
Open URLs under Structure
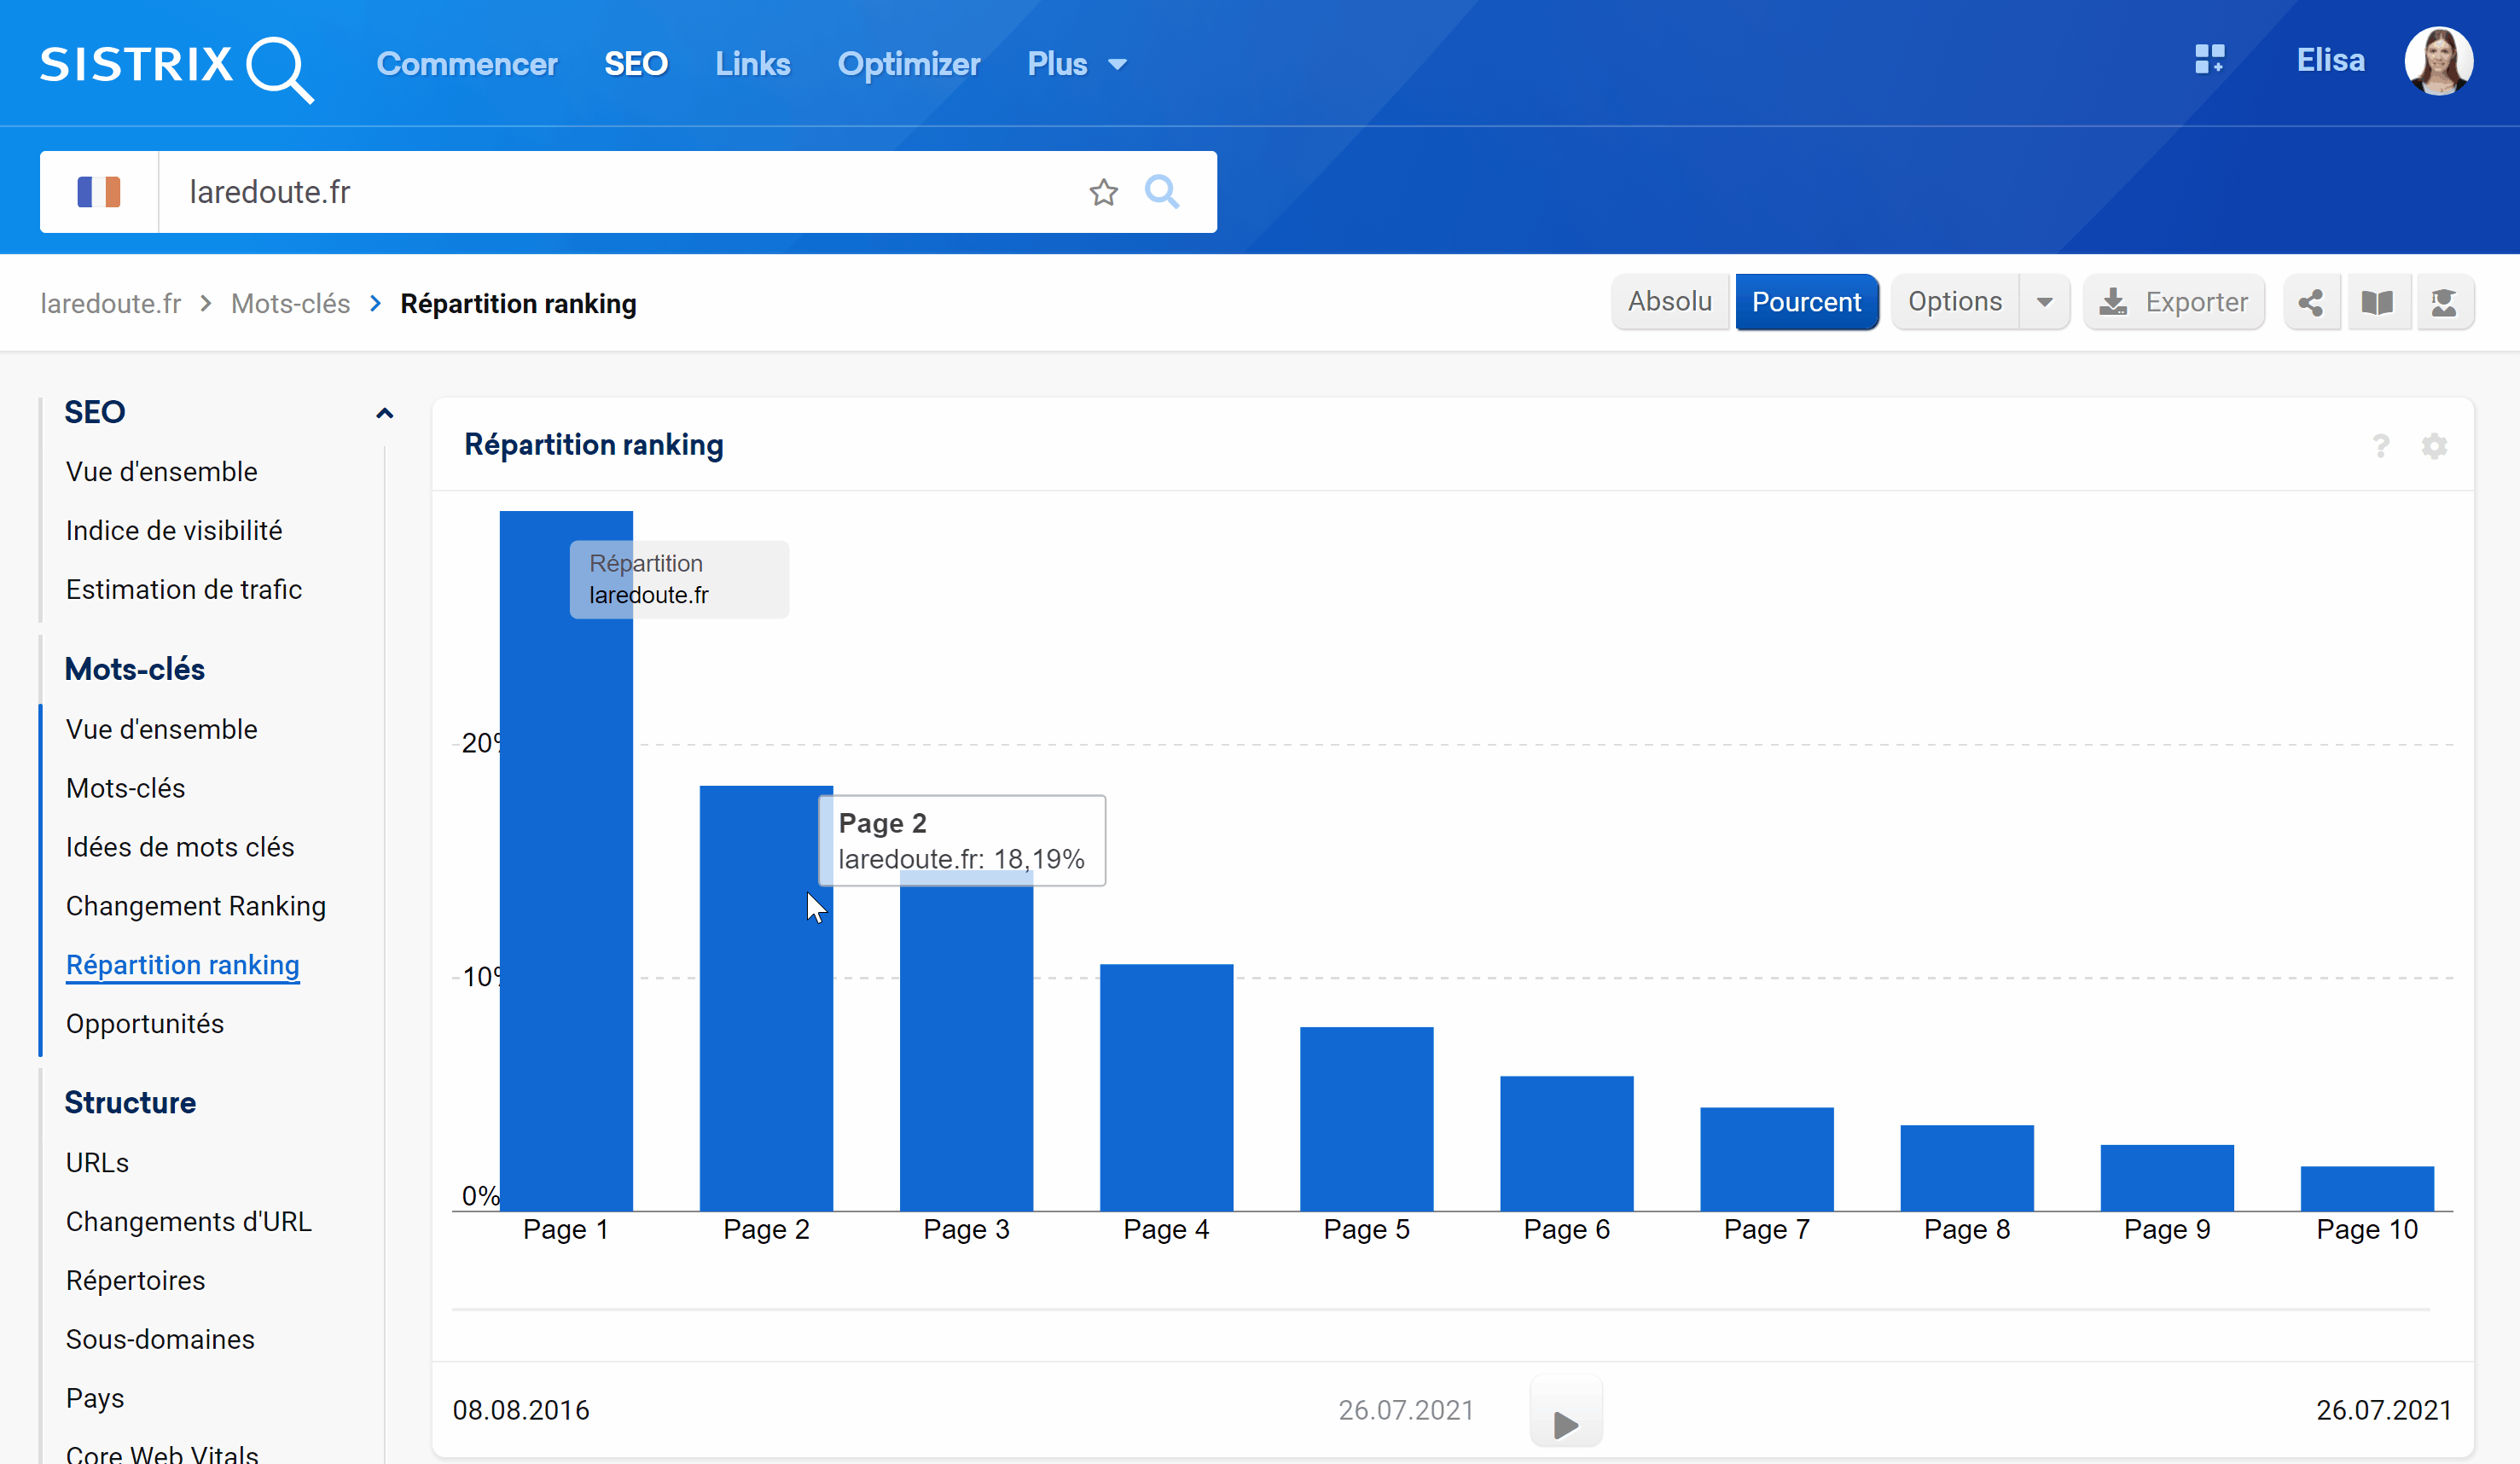click(97, 1164)
